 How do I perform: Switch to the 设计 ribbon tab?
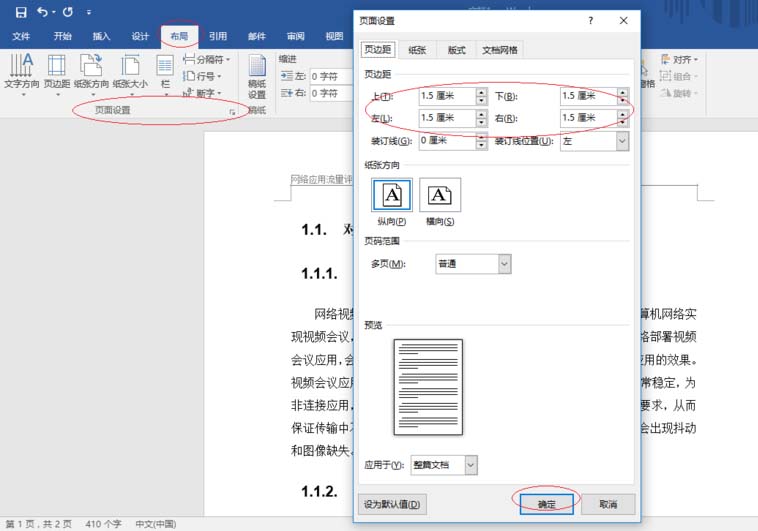point(140,36)
